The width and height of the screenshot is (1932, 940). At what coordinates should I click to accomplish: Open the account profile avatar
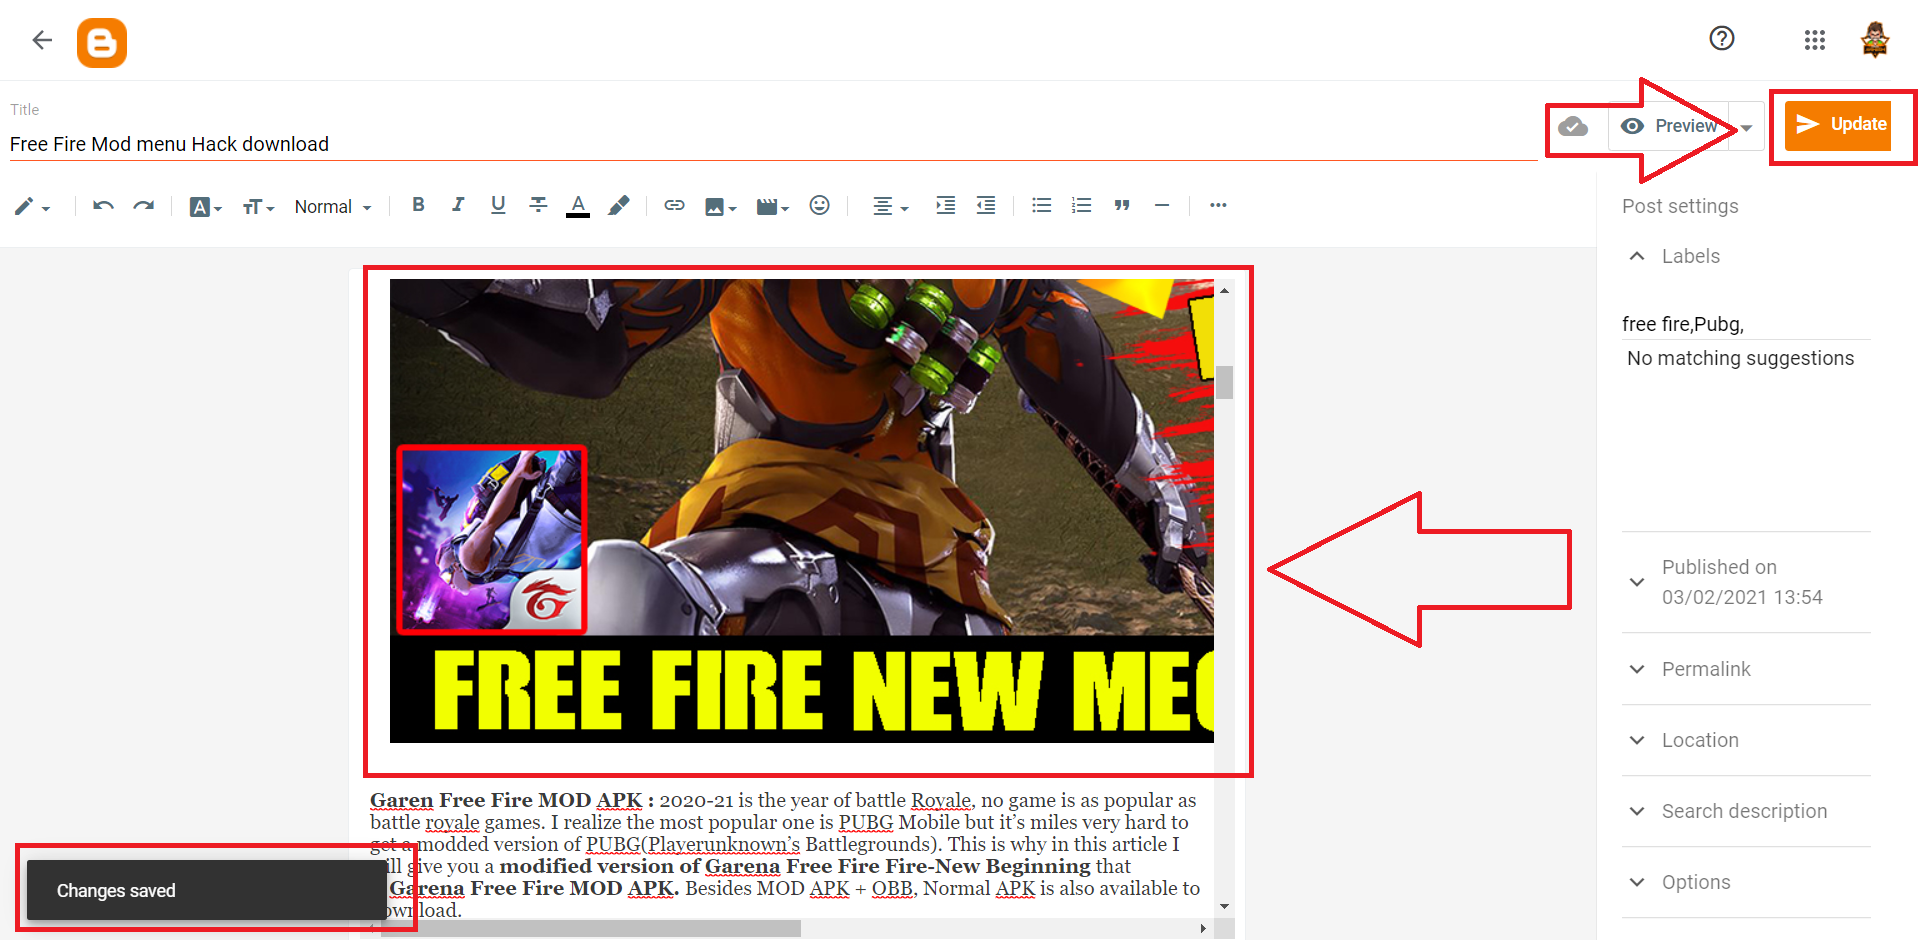pos(1875,40)
